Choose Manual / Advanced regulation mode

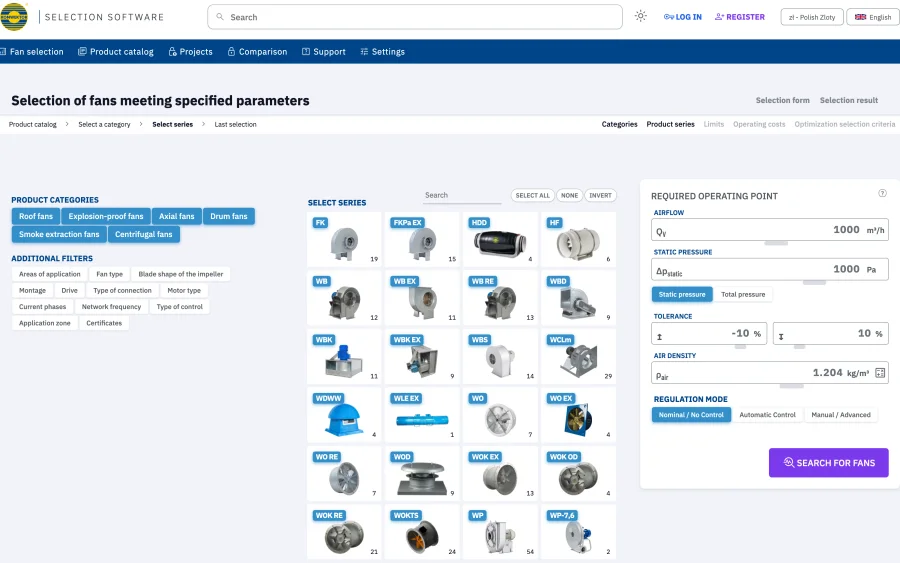tap(841, 414)
